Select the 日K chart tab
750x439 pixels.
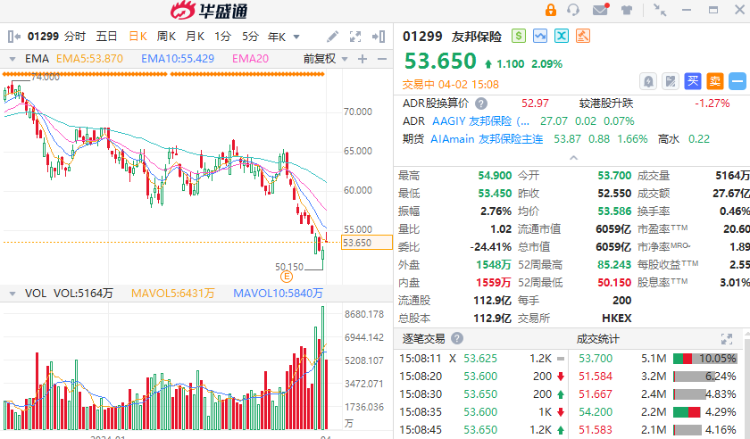point(138,36)
